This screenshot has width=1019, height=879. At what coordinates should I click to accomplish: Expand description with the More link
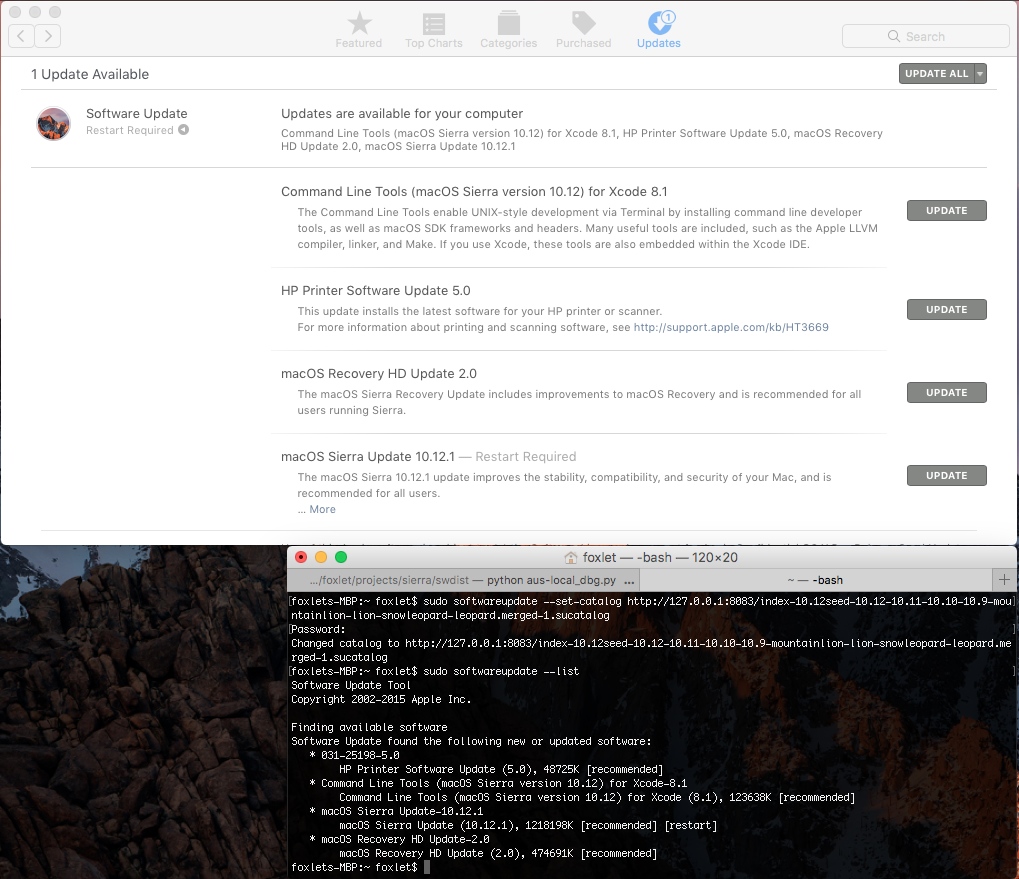pos(322,509)
